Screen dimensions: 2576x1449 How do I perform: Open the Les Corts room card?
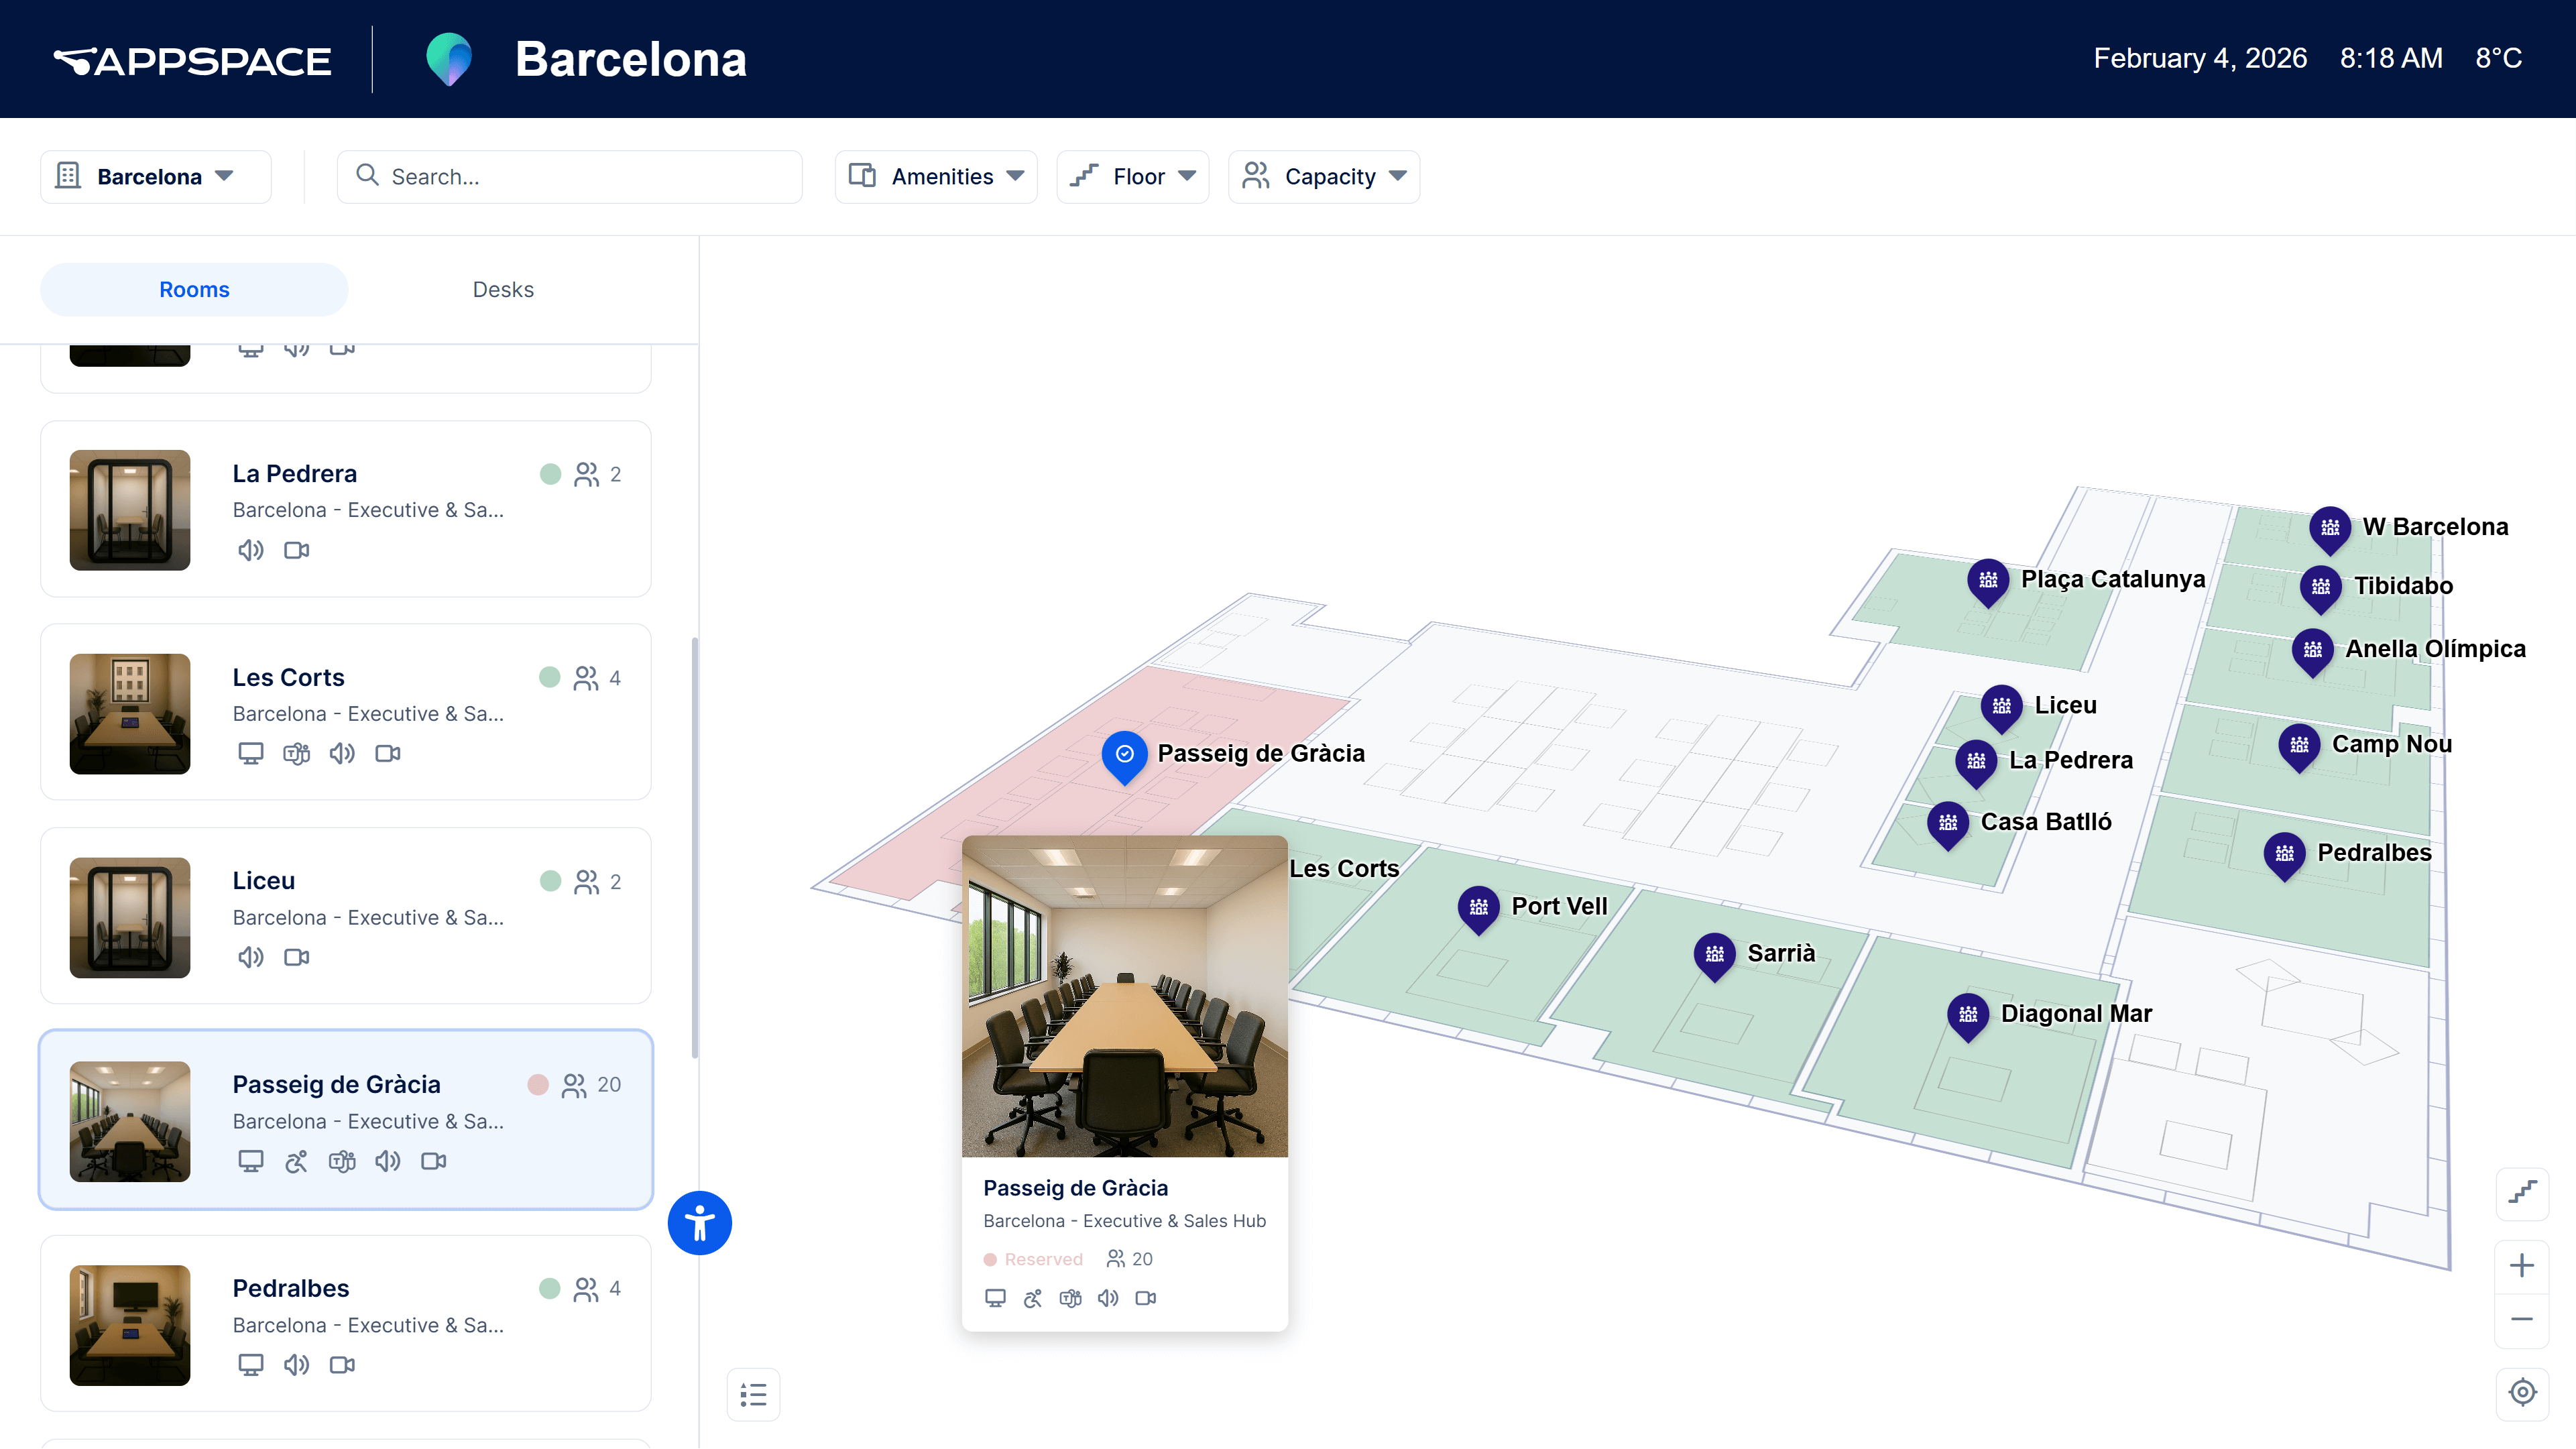346,712
